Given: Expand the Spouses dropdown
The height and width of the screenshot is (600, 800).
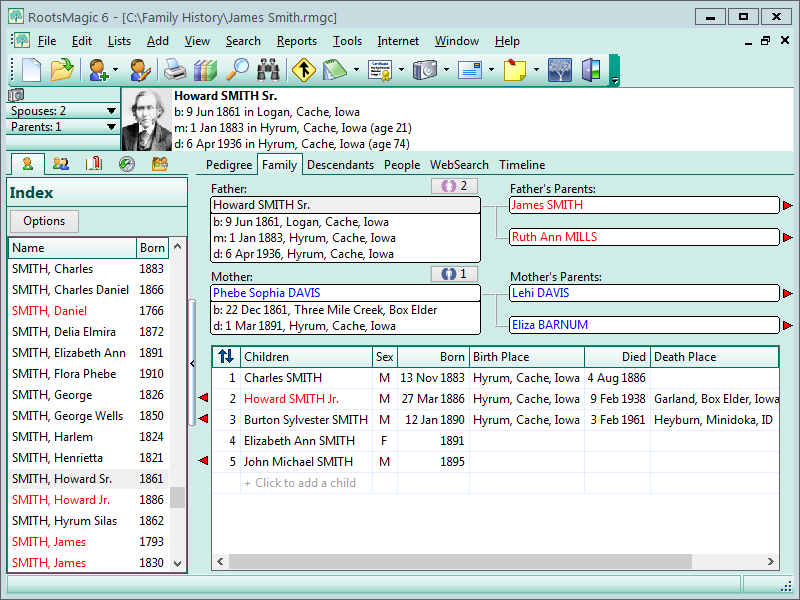Looking at the screenshot, I should tap(112, 111).
